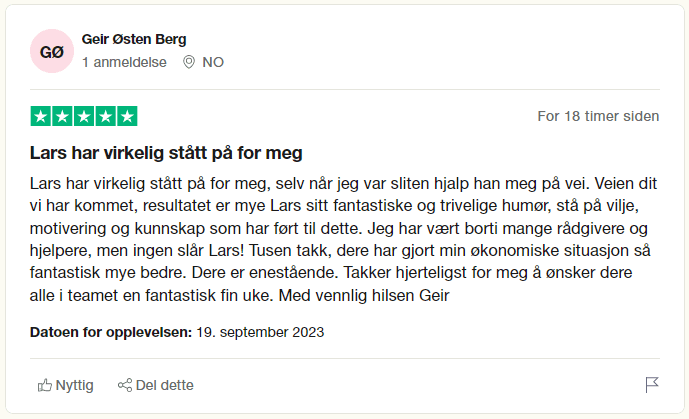
Task: Report the review with the flag icon
Action: tap(651, 385)
